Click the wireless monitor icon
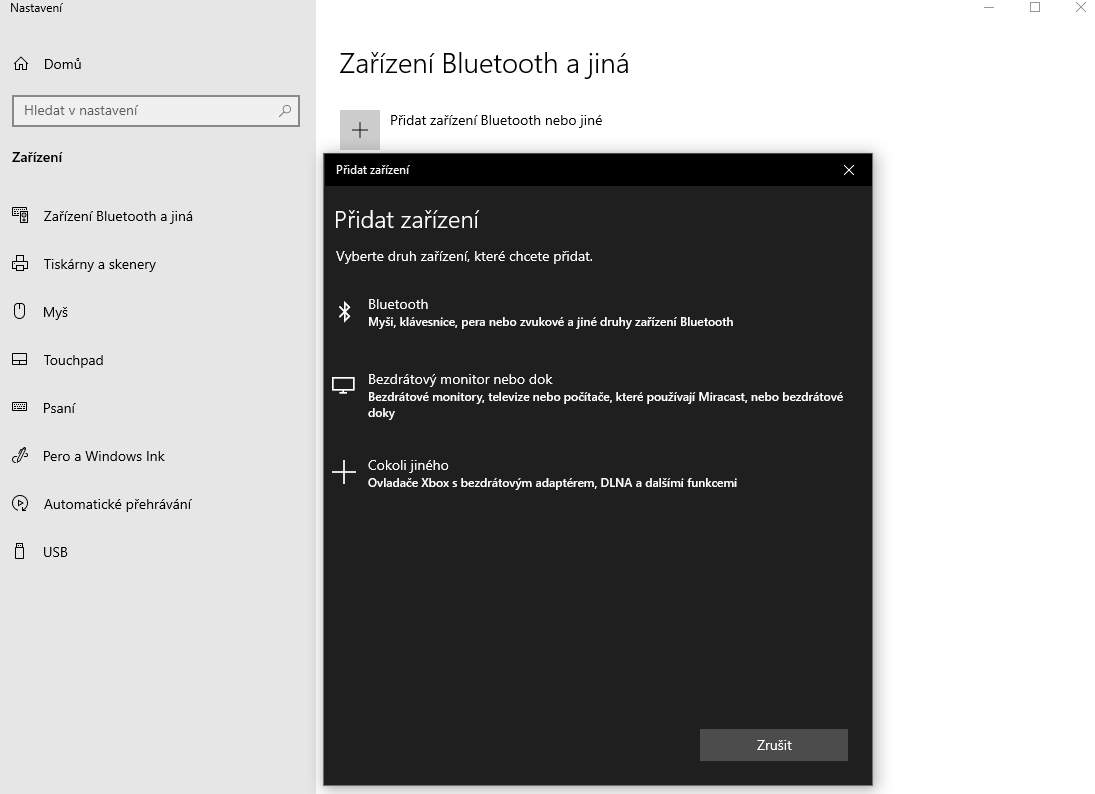The height and width of the screenshot is (794, 1095). click(344, 386)
